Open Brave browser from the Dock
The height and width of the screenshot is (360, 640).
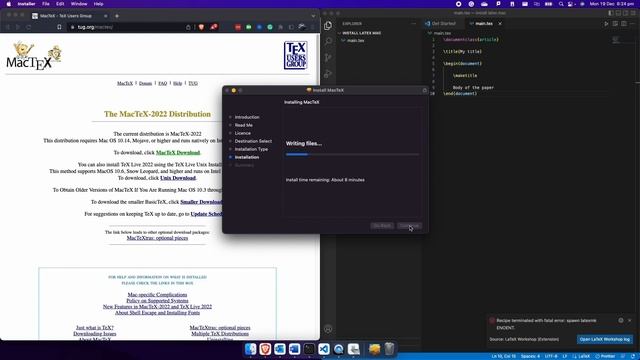click(x=265, y=349)
